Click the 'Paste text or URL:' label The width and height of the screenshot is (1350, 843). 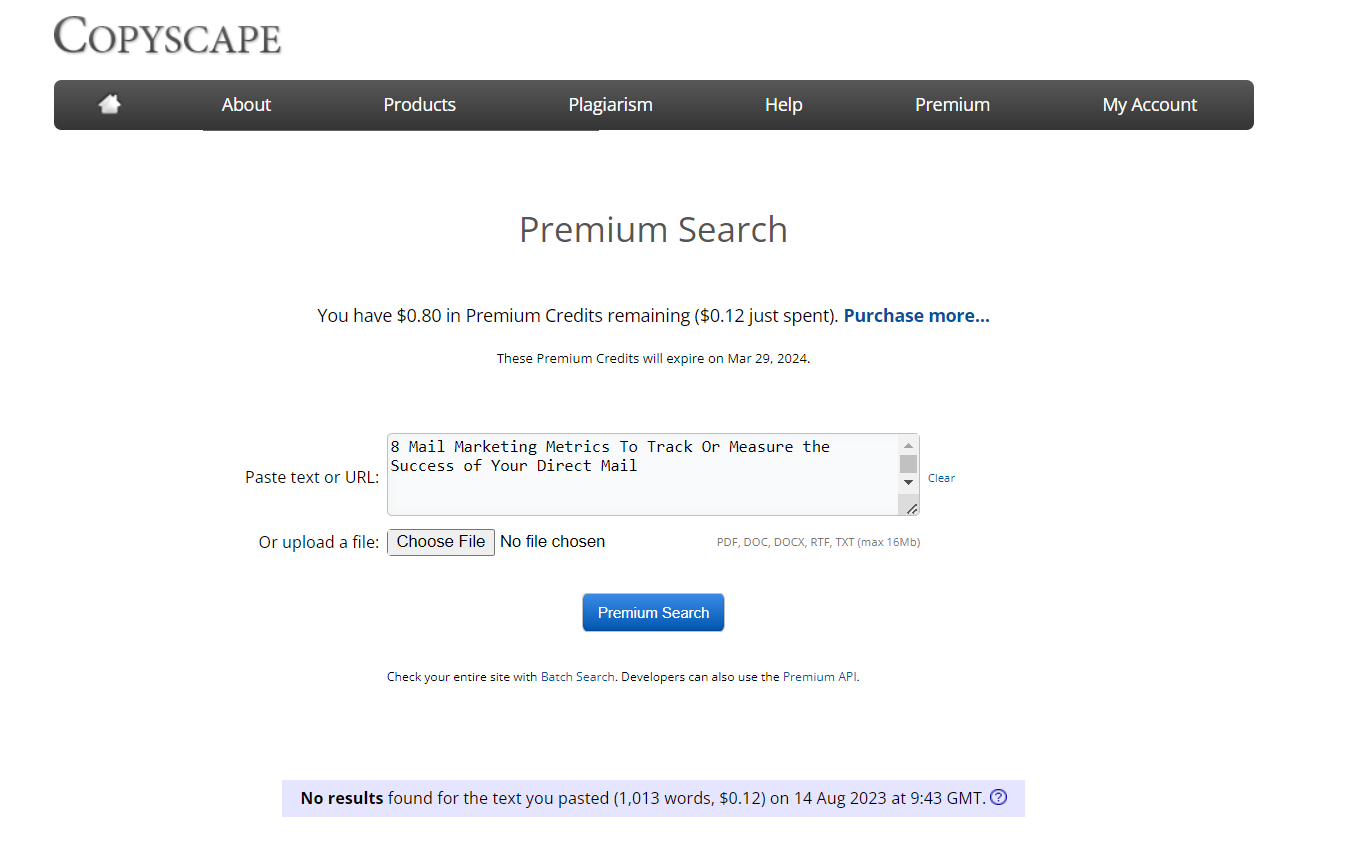[312, 477]
